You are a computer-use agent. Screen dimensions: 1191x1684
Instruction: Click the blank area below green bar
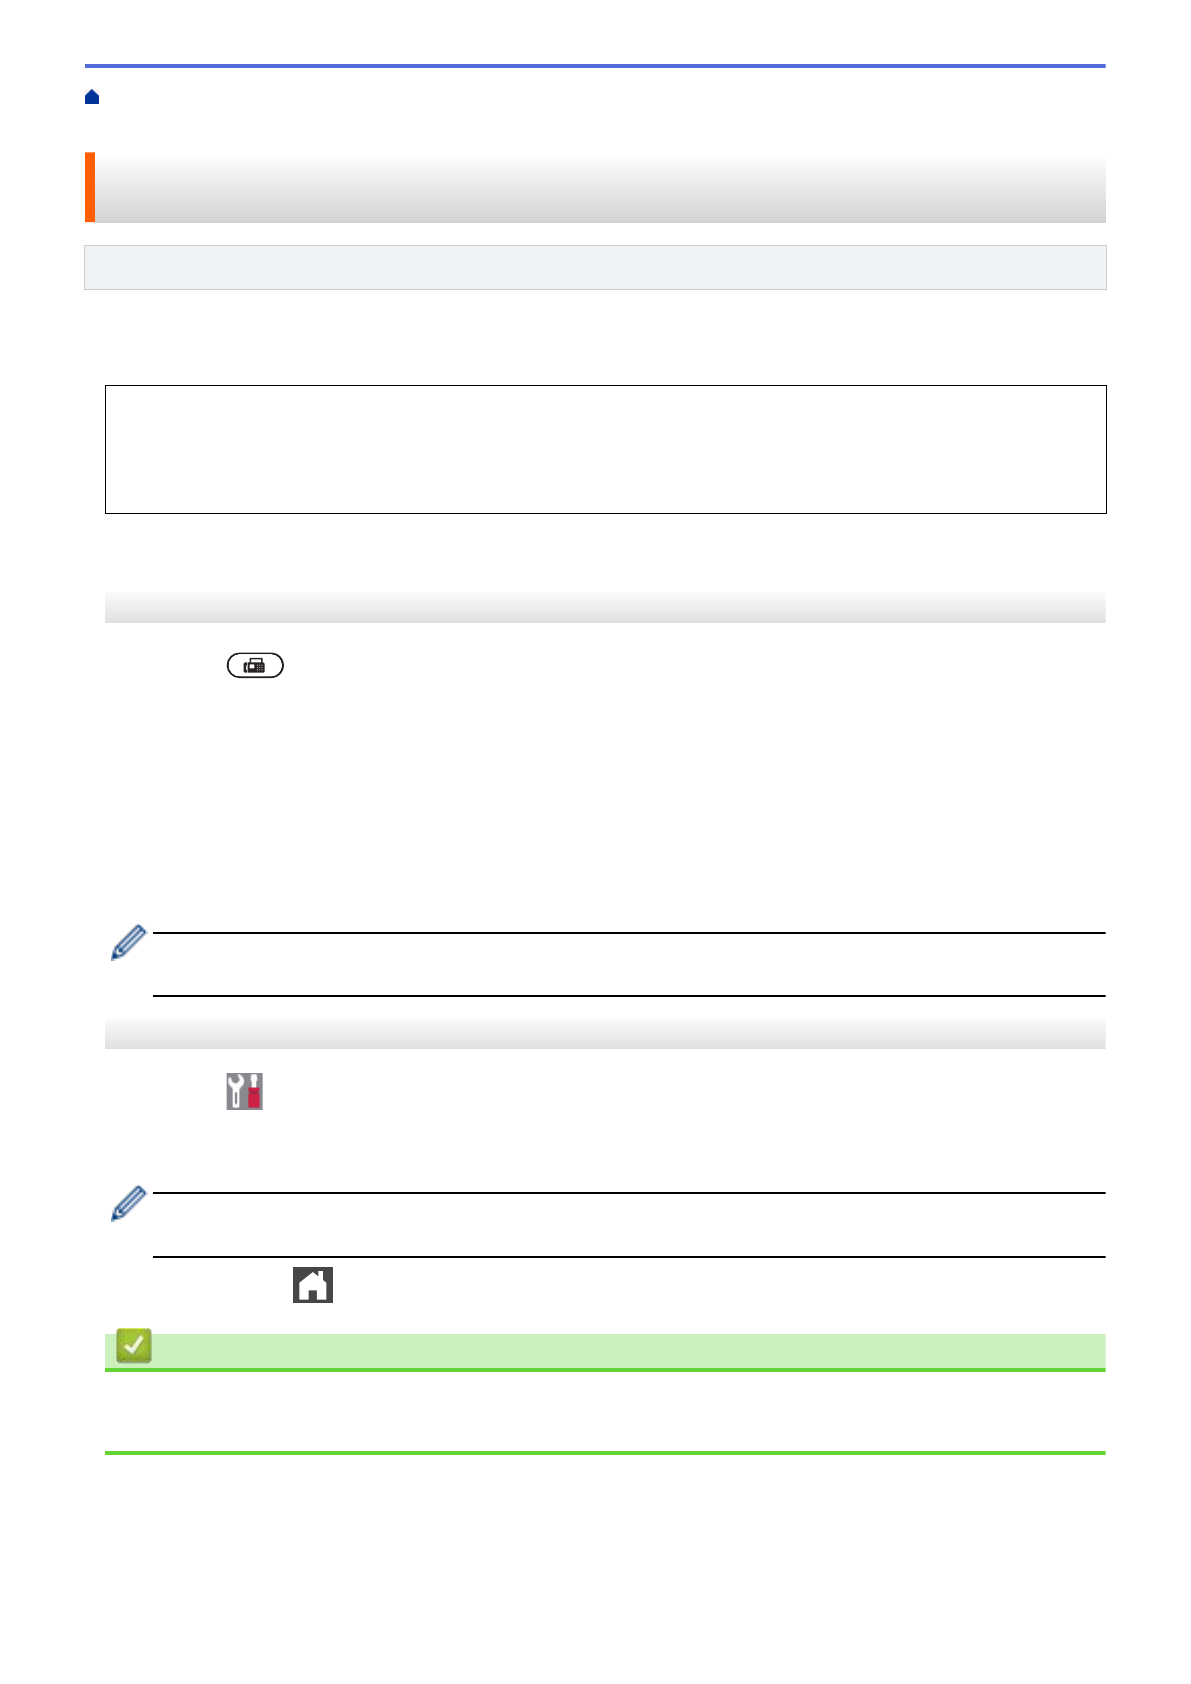[x=605, y=1410]
